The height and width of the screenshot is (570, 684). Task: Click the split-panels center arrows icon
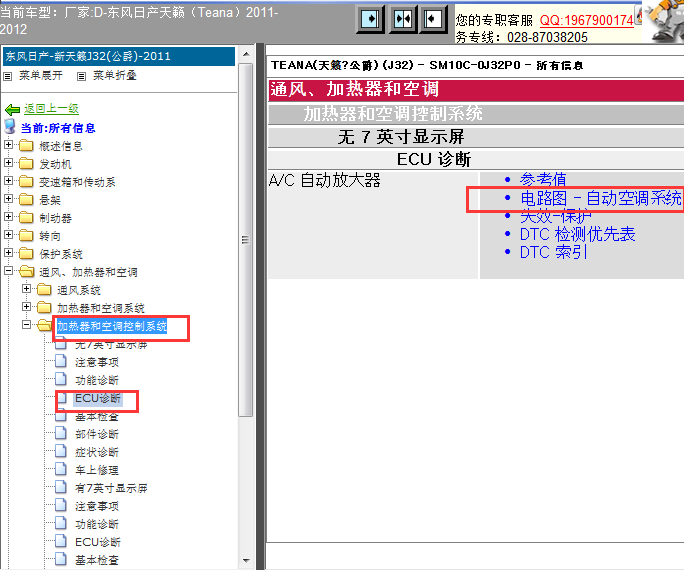(402, 19)
